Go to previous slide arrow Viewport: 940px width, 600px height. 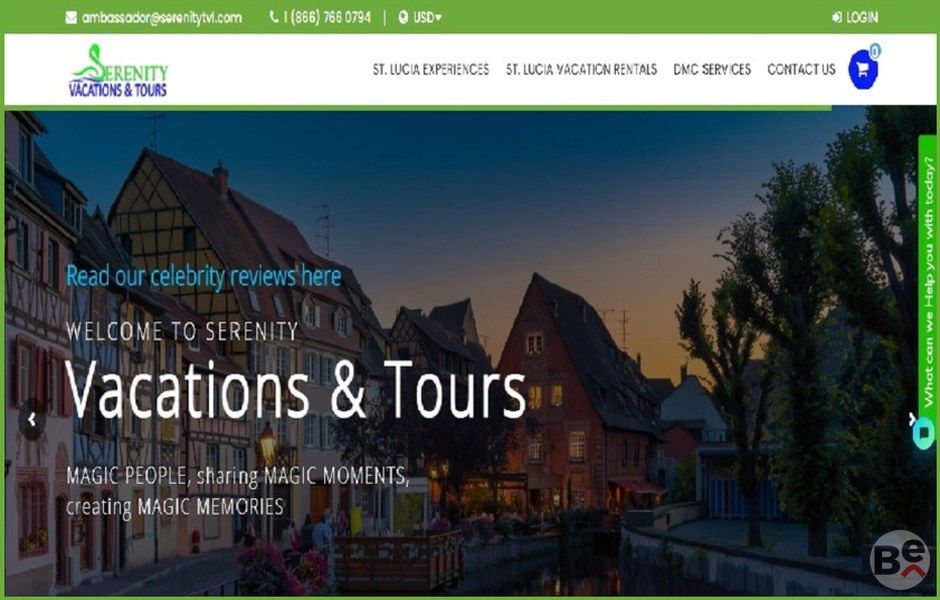coord(32,420)
